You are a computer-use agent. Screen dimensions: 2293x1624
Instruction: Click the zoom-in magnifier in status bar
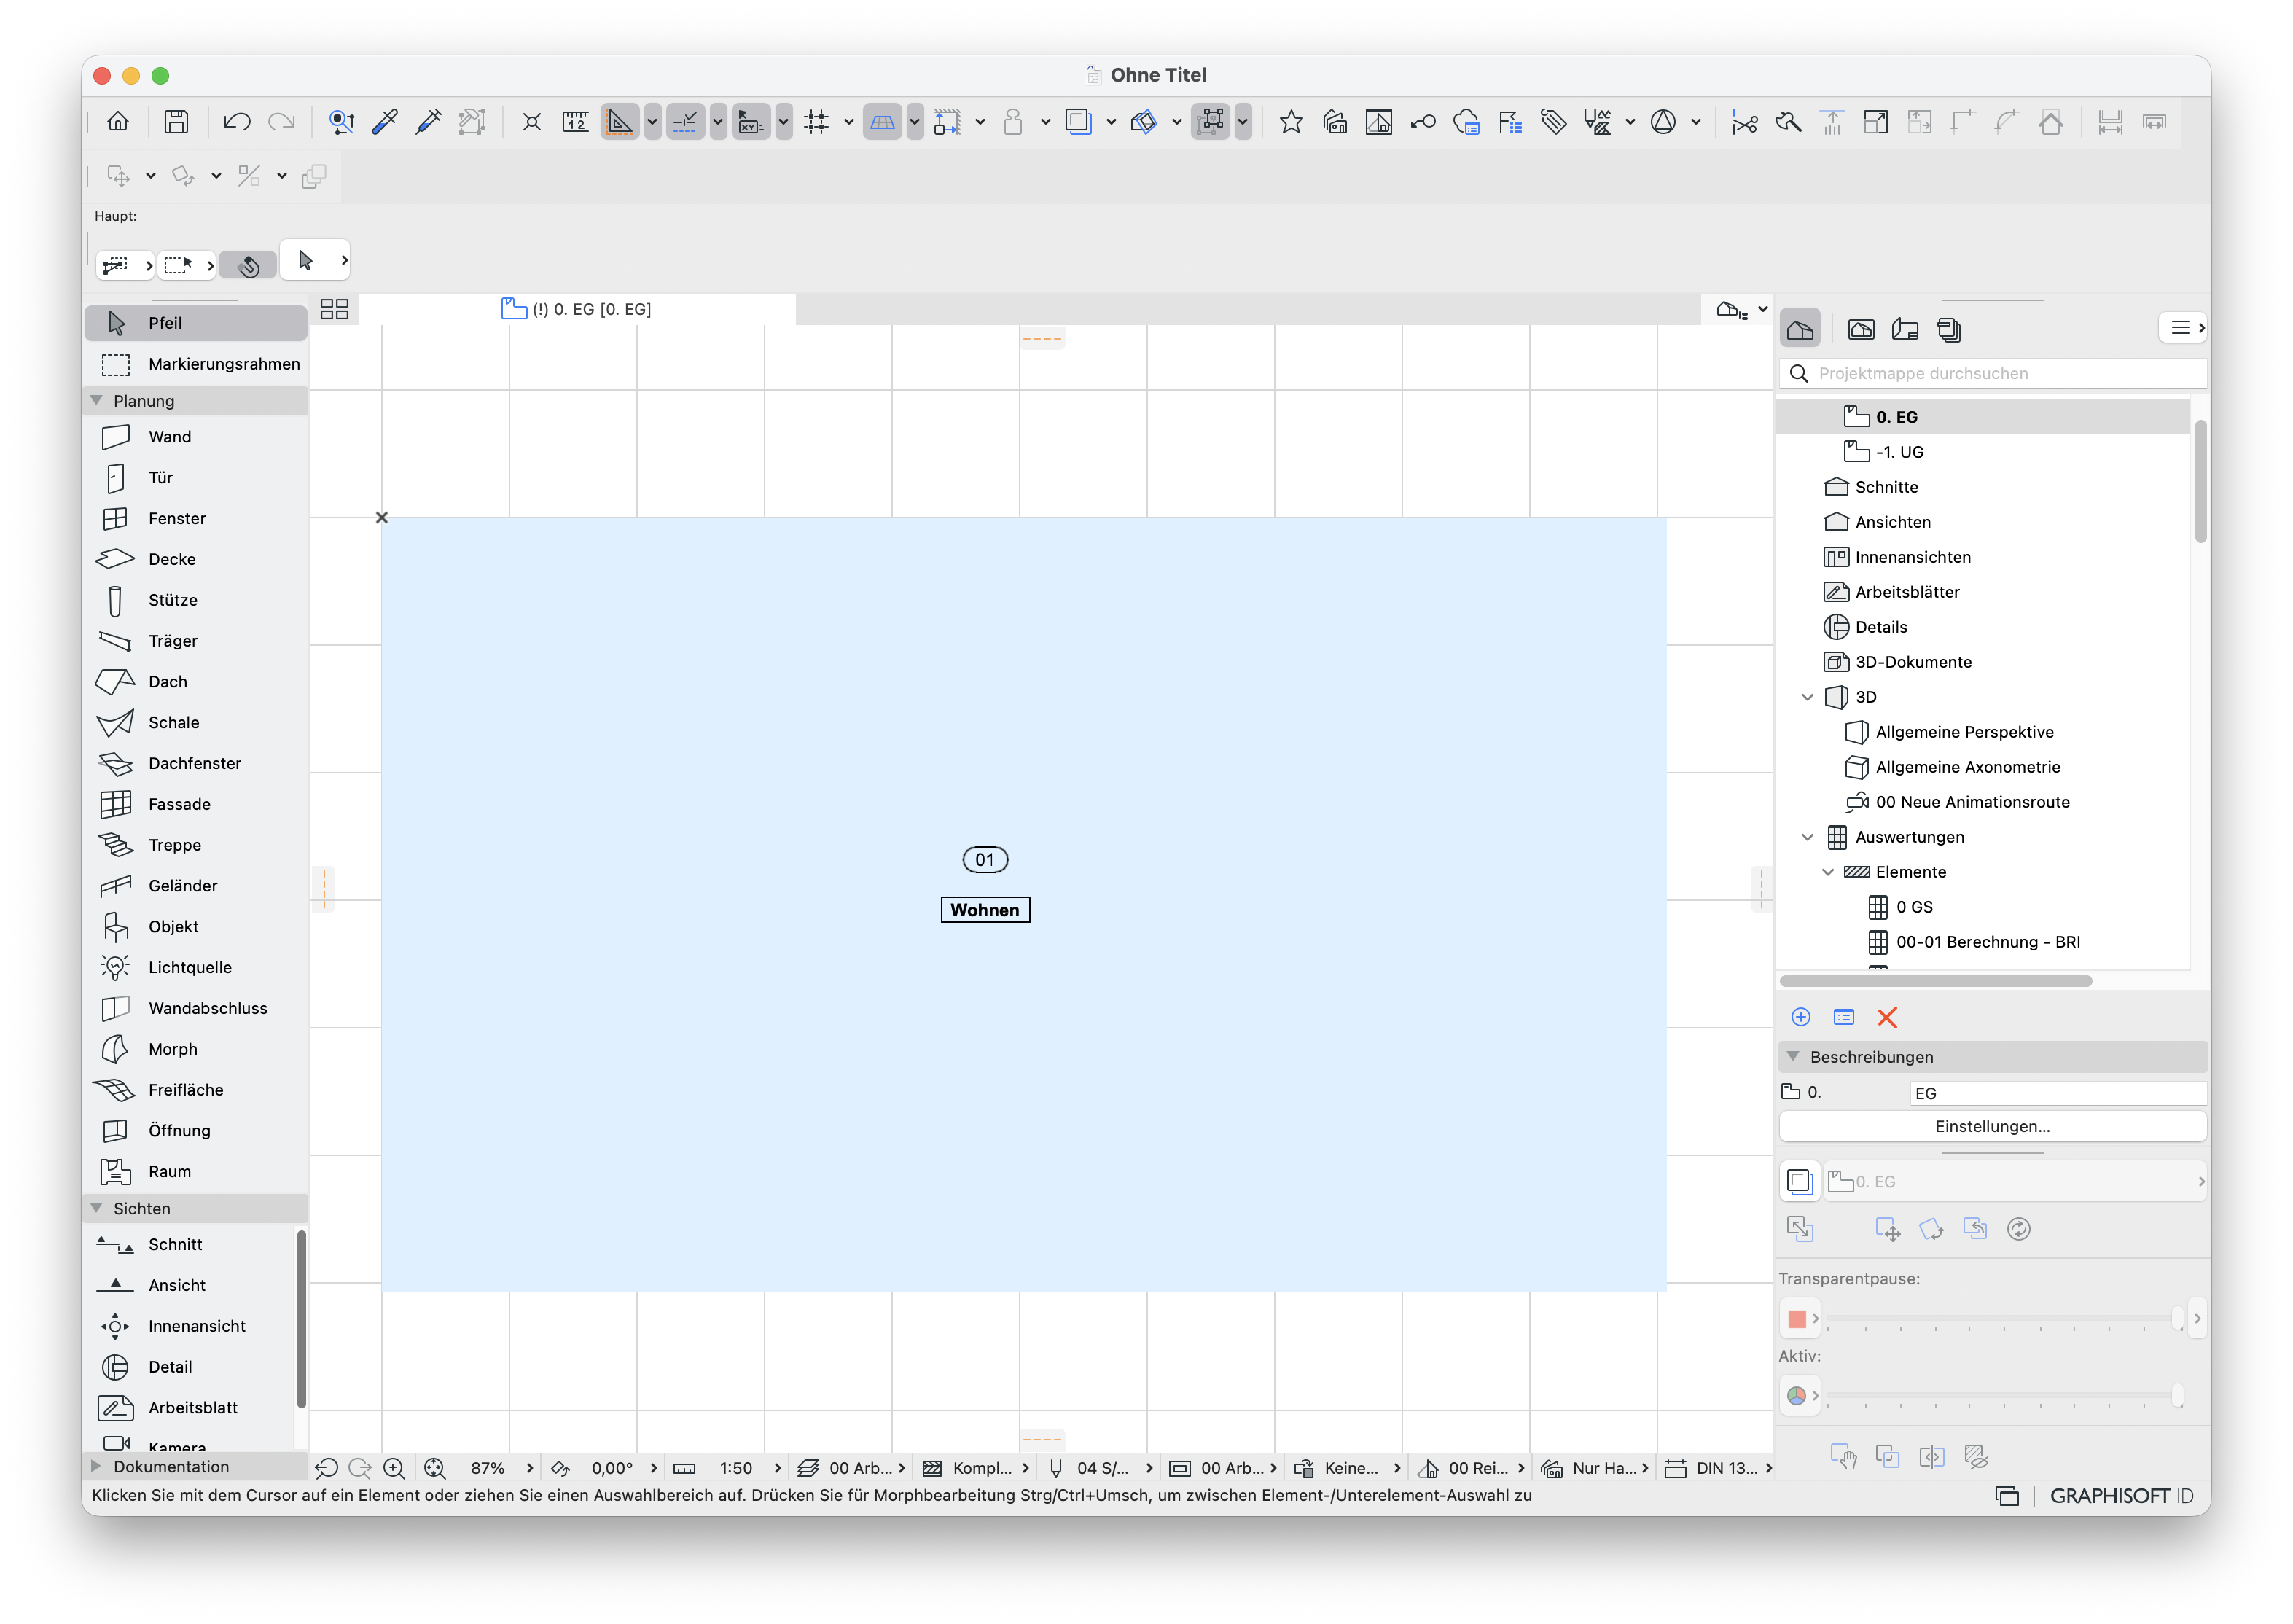[394, 1468]
